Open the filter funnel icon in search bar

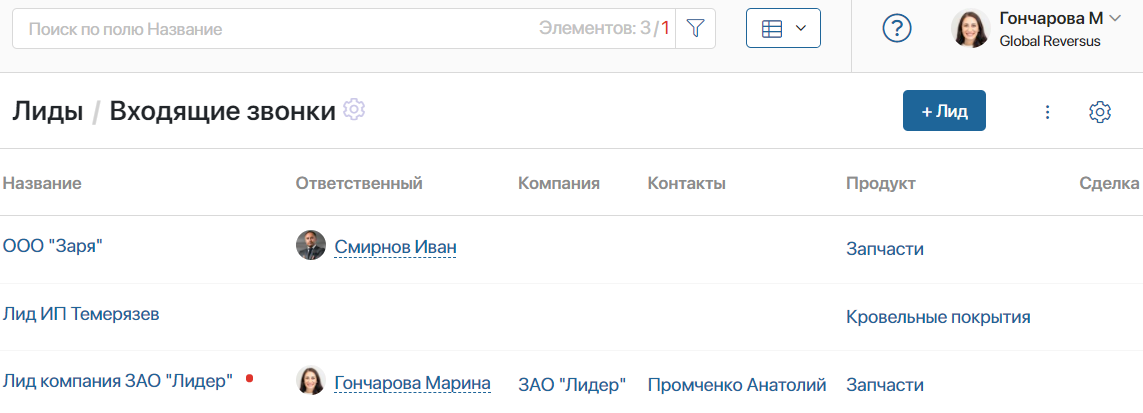click(695, 28)
